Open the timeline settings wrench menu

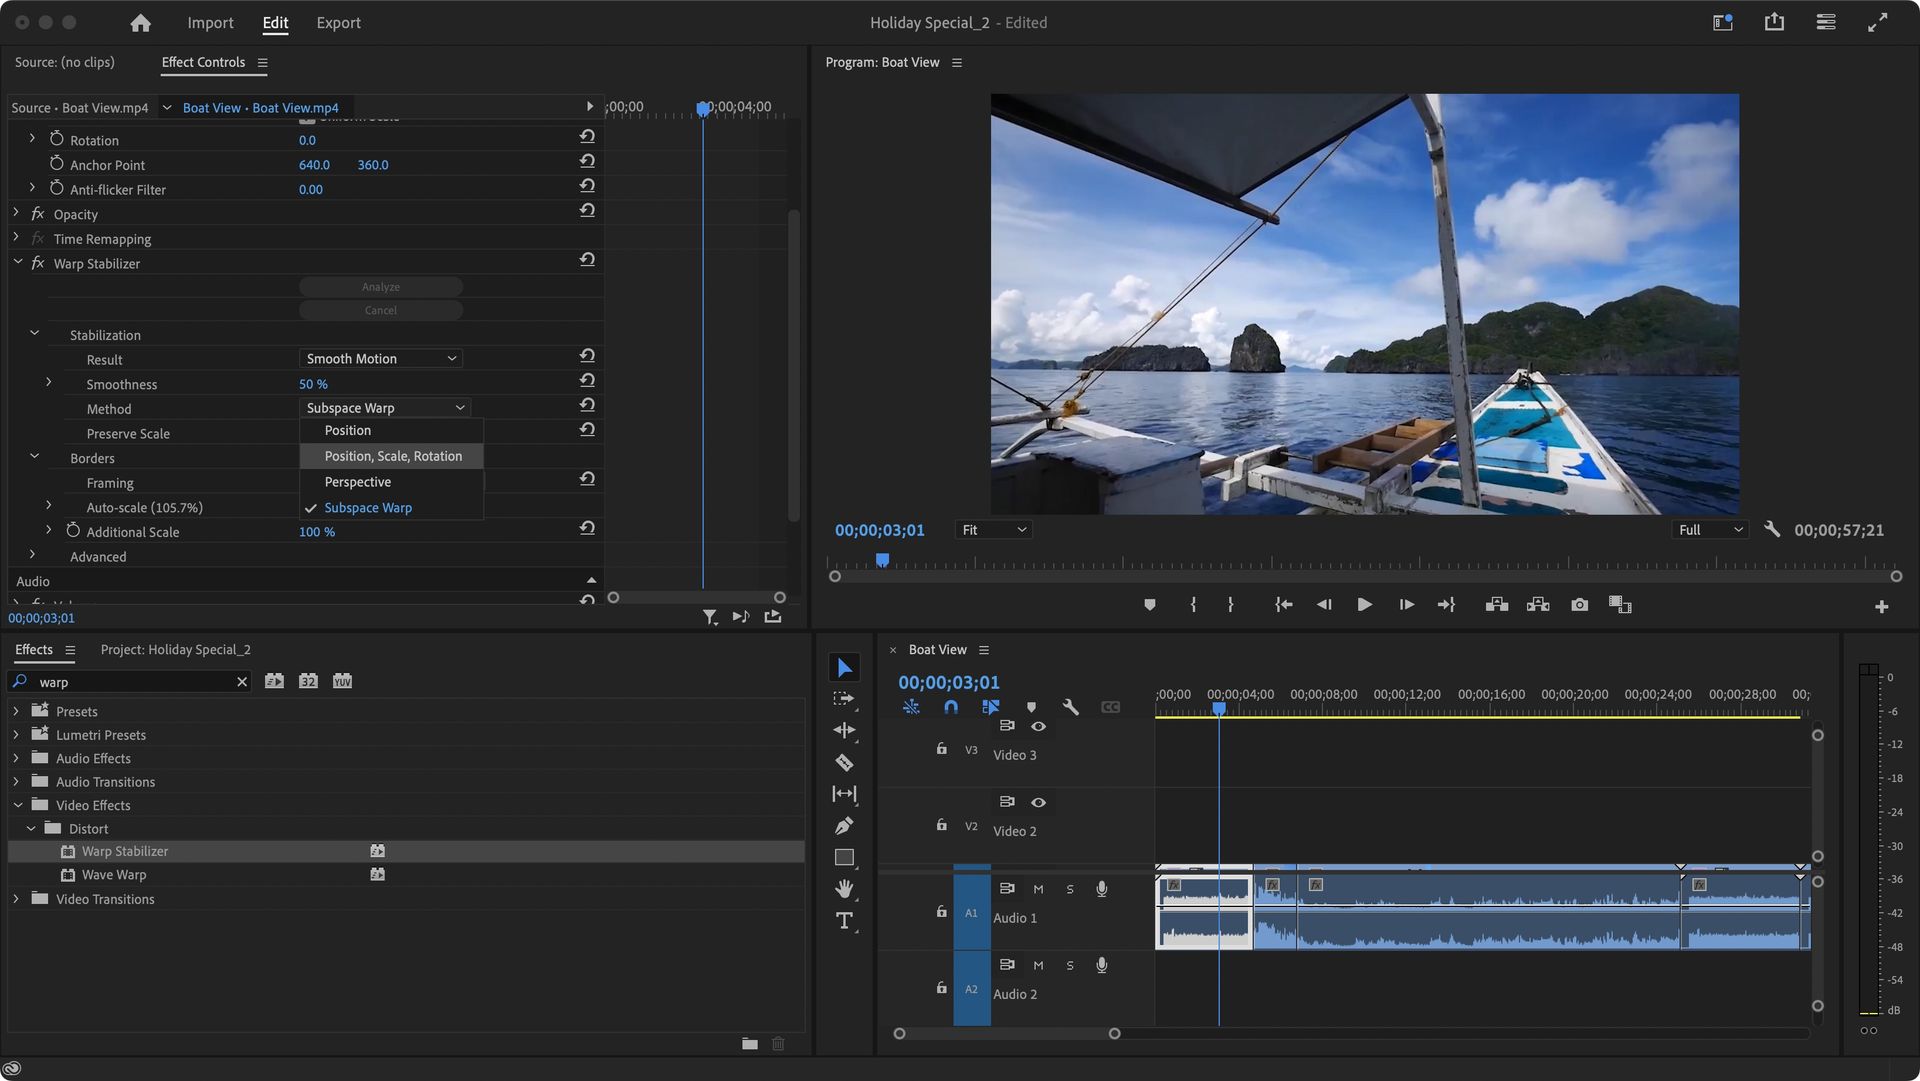coord(1070,707)
